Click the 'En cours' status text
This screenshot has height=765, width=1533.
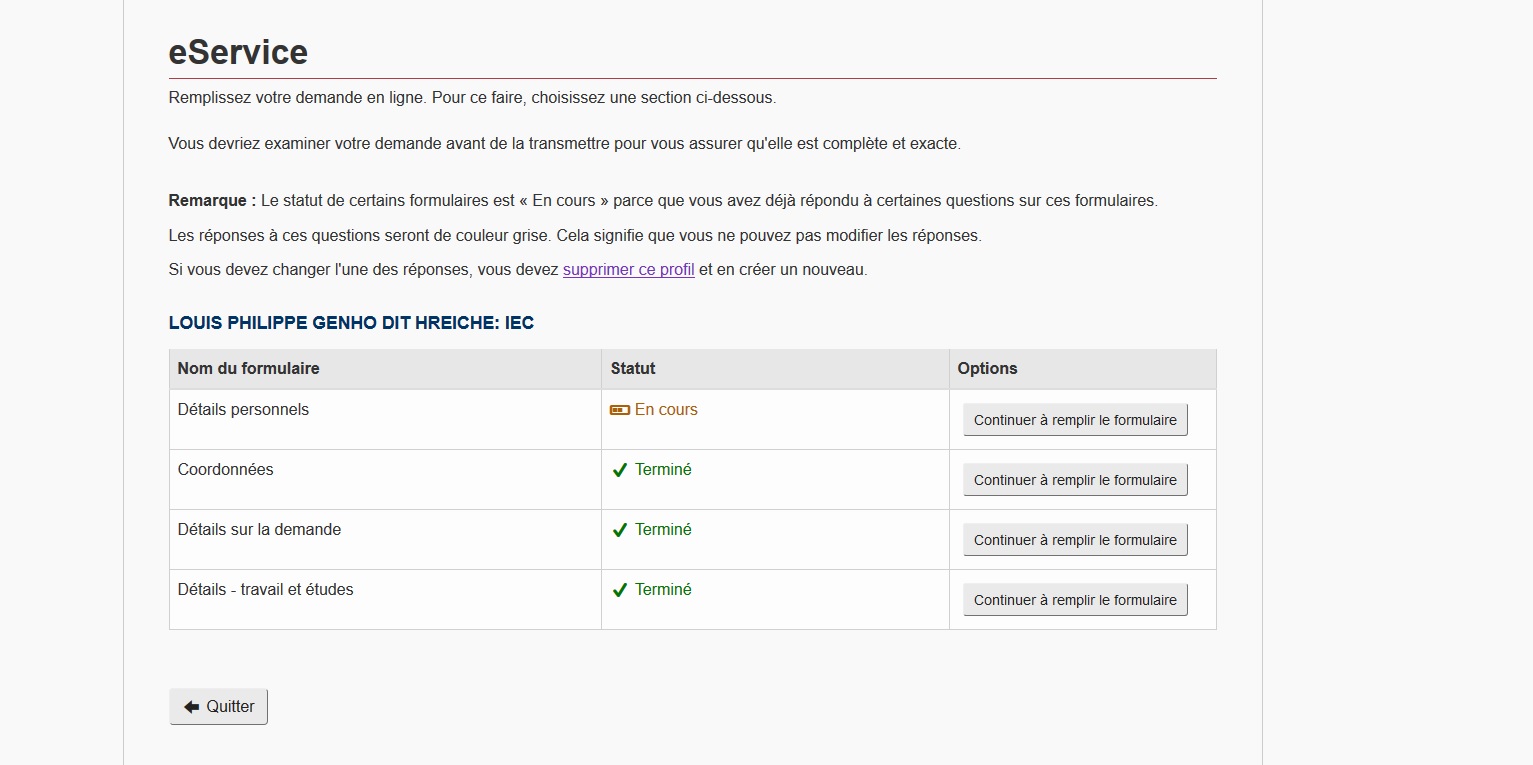coord(666,410)
